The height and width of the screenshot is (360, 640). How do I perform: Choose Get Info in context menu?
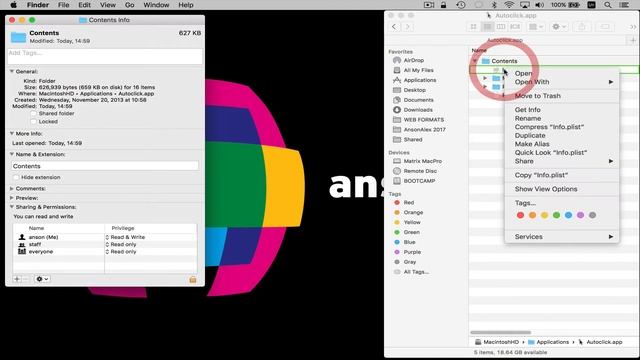click(x=562, y=110)
